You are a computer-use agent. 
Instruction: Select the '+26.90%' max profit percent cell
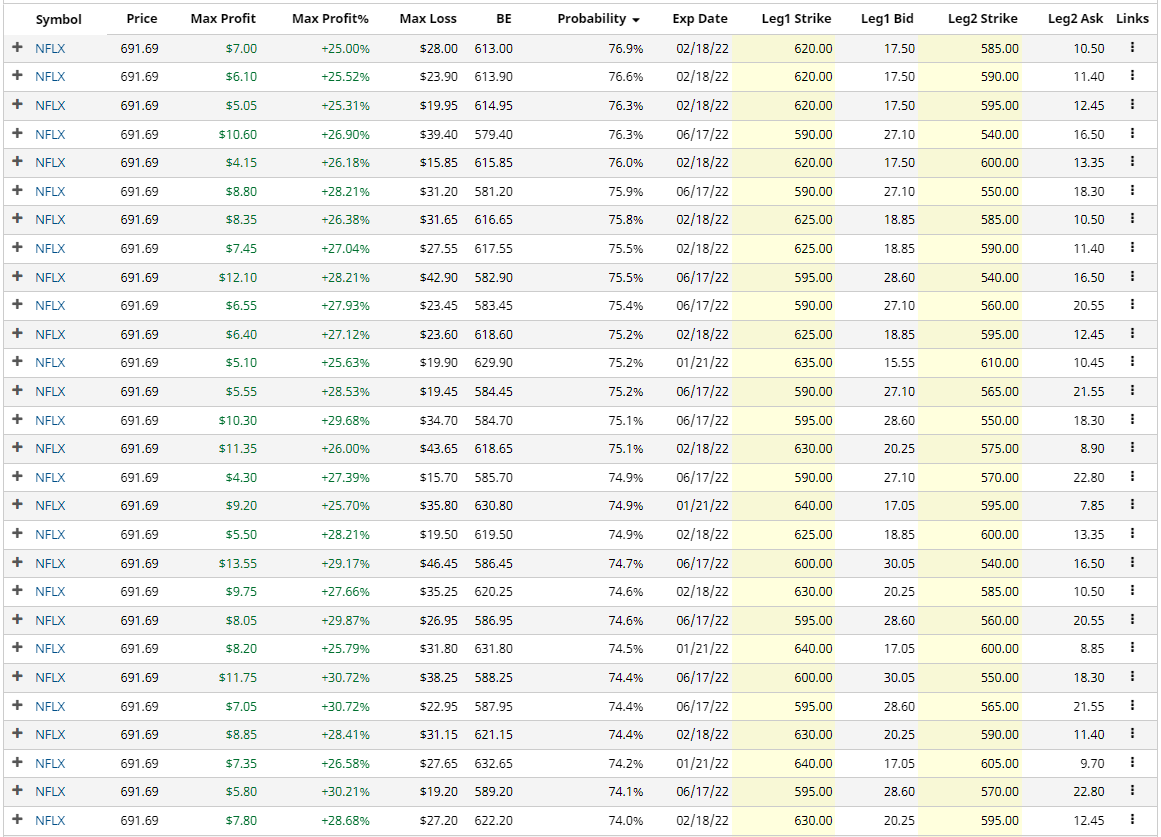345,135
